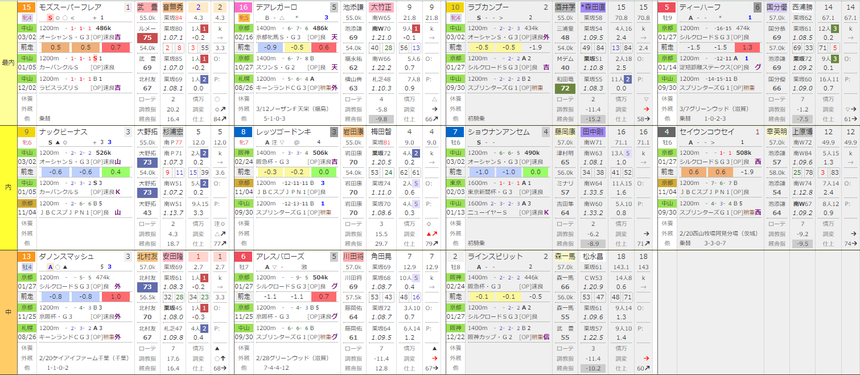
Task: Click race name 阪神カップ・G2
Action: [x=490, y=337]
